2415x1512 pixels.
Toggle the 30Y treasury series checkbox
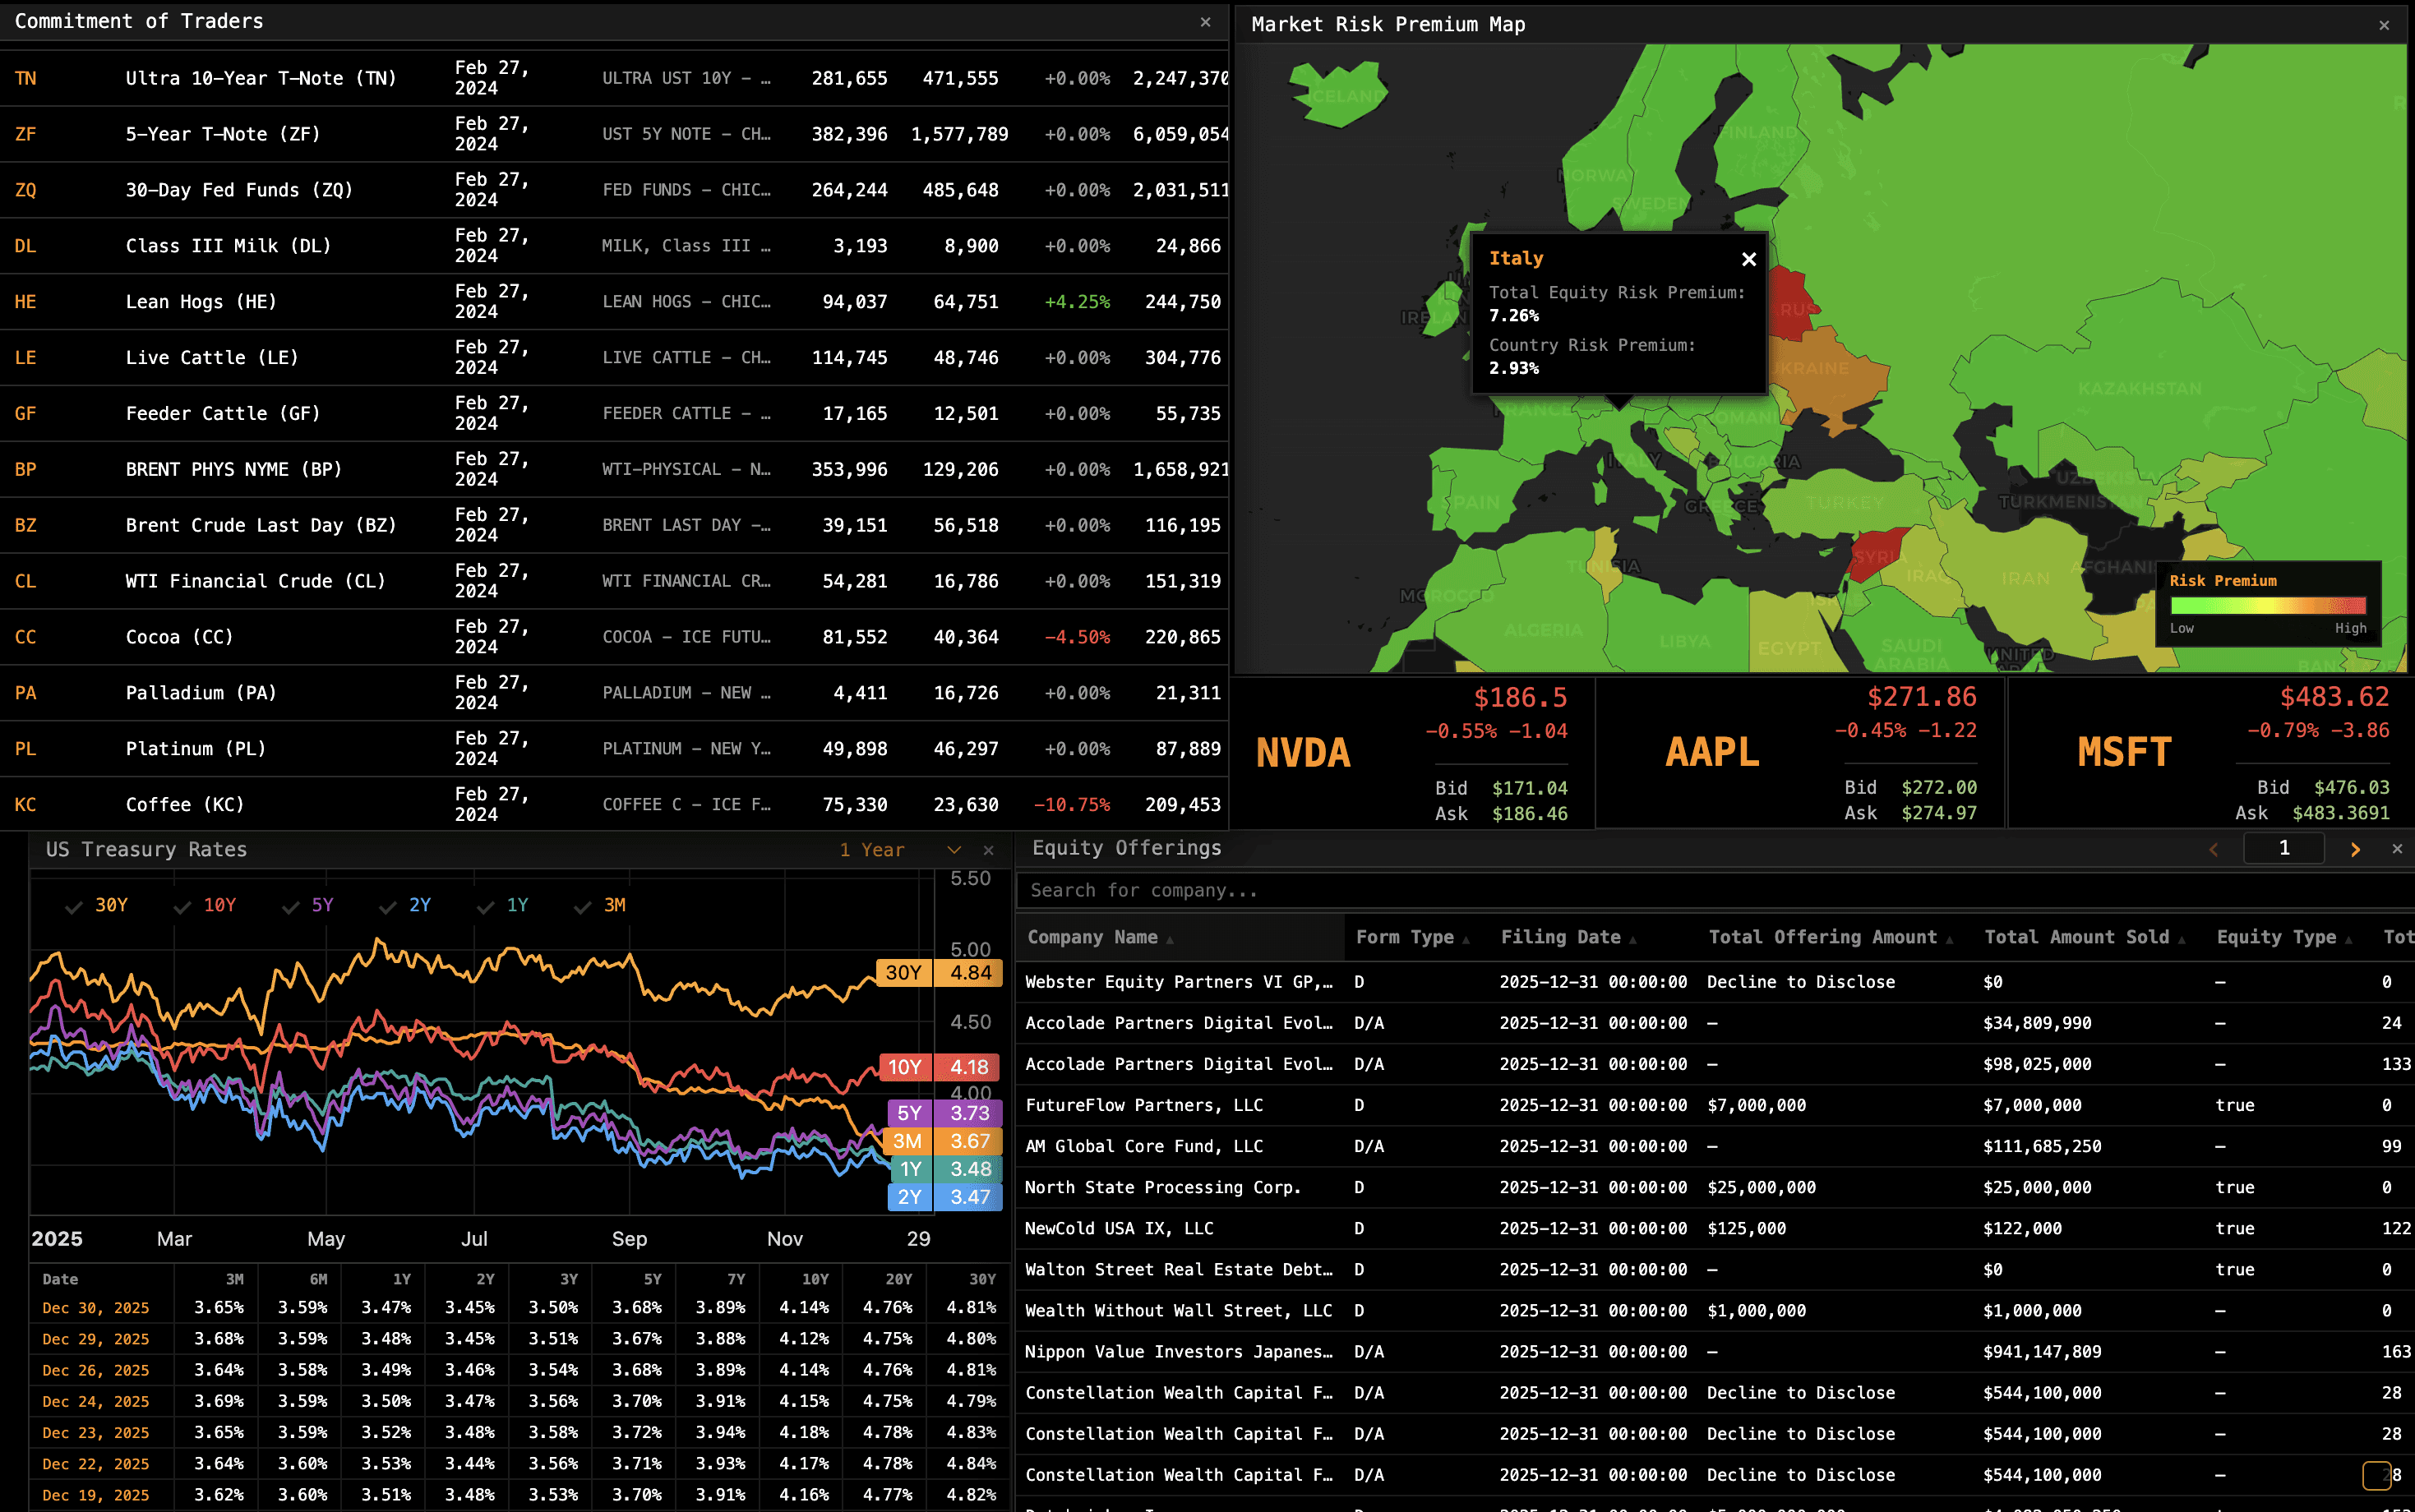click(x=74, y=906)
